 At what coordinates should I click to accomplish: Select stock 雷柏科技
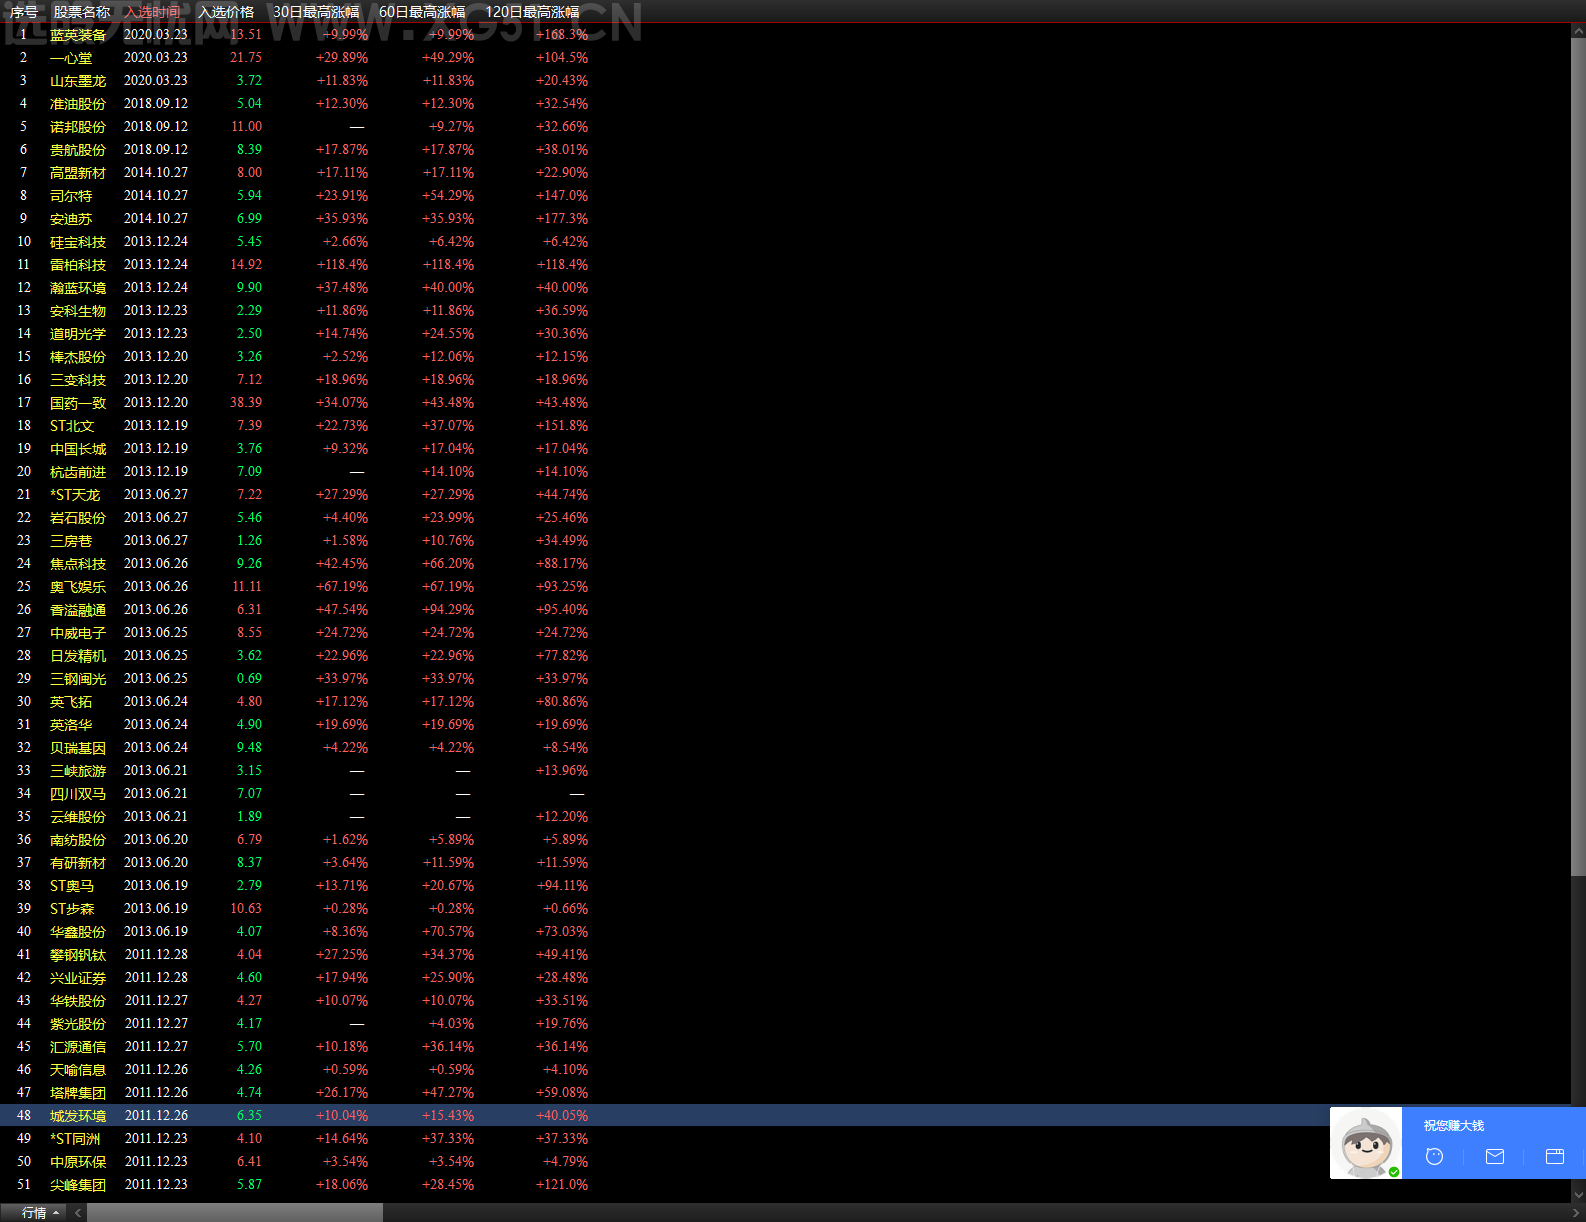coord(78,265)
